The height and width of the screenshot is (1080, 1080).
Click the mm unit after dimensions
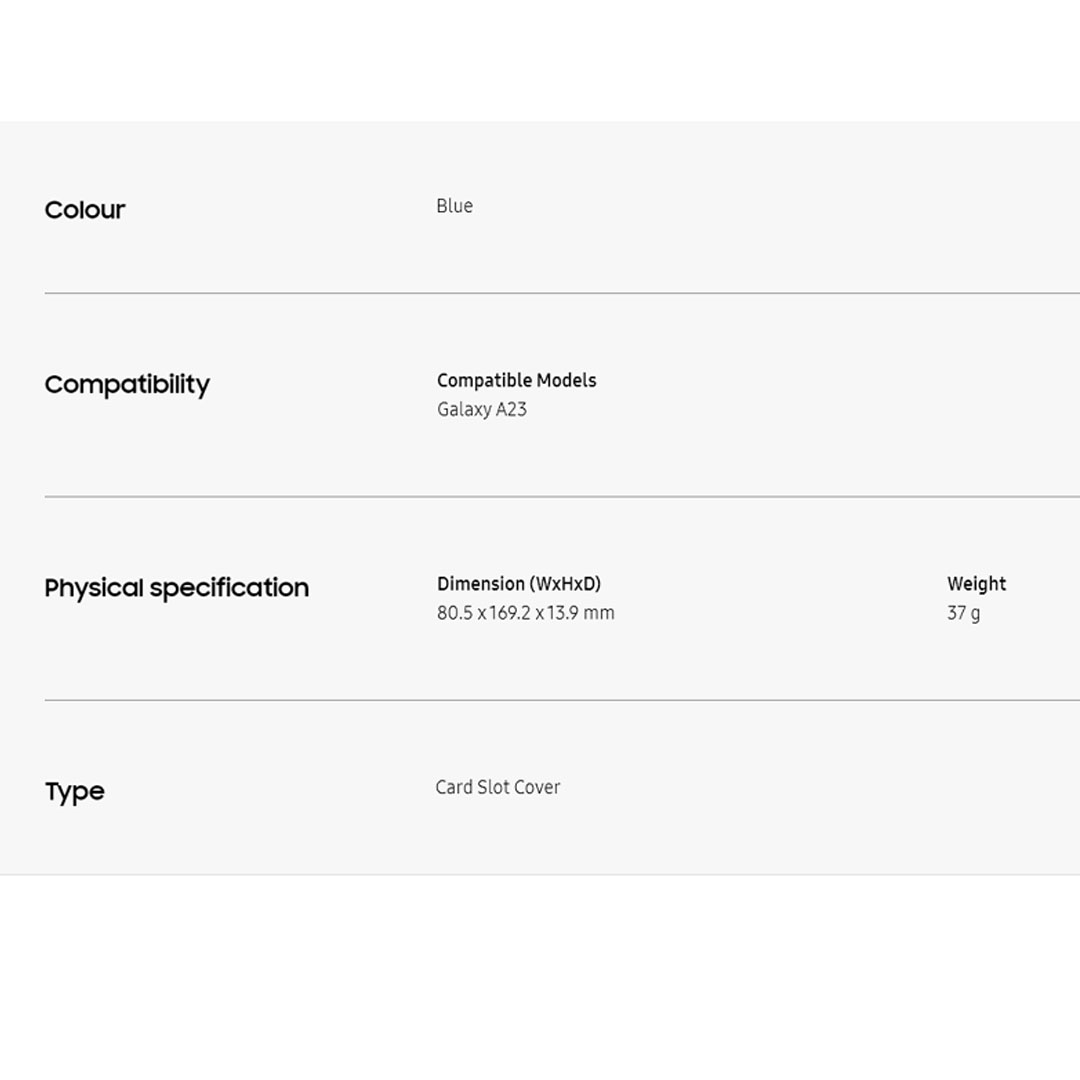coord(599,613)
